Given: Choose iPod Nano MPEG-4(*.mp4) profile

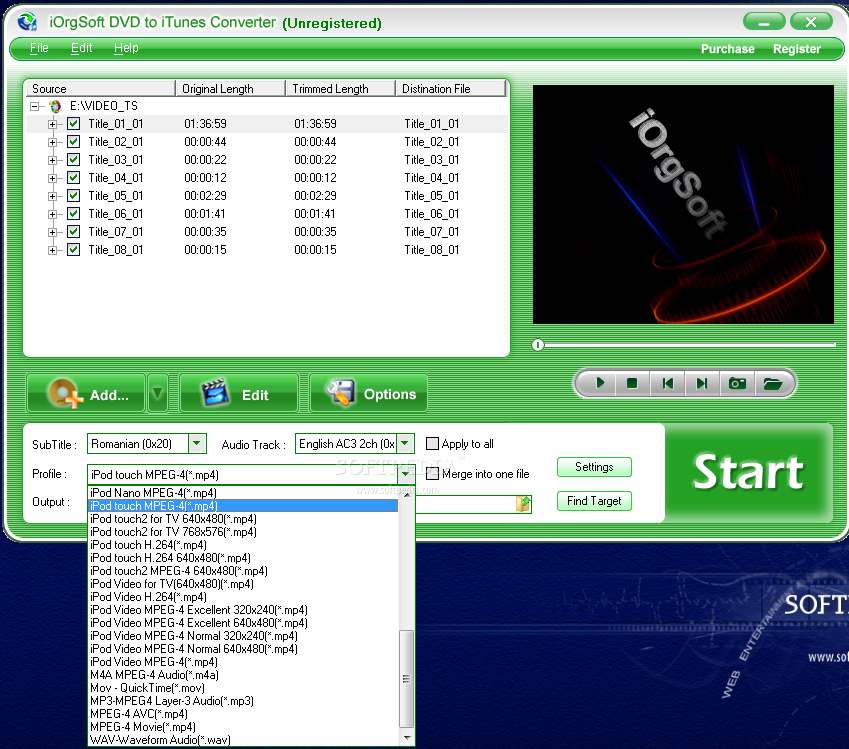Looking at the screenshot, I should pos(243,493).
